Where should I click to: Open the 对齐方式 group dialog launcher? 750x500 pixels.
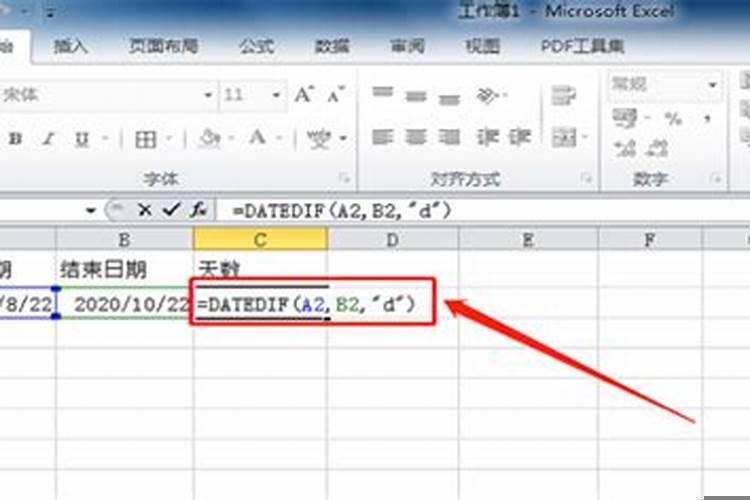(x=586, y=178)
